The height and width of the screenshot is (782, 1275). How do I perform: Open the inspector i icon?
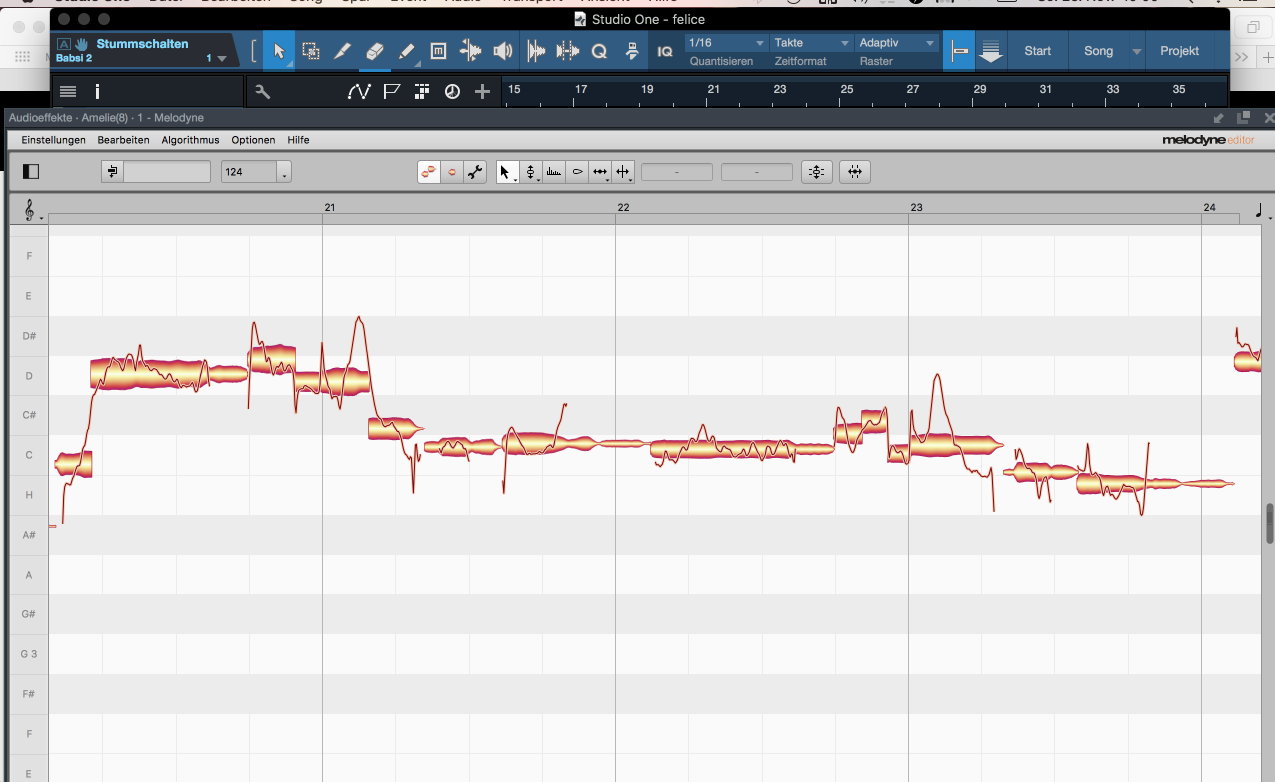pyautogui.click(x=97, y=92)
